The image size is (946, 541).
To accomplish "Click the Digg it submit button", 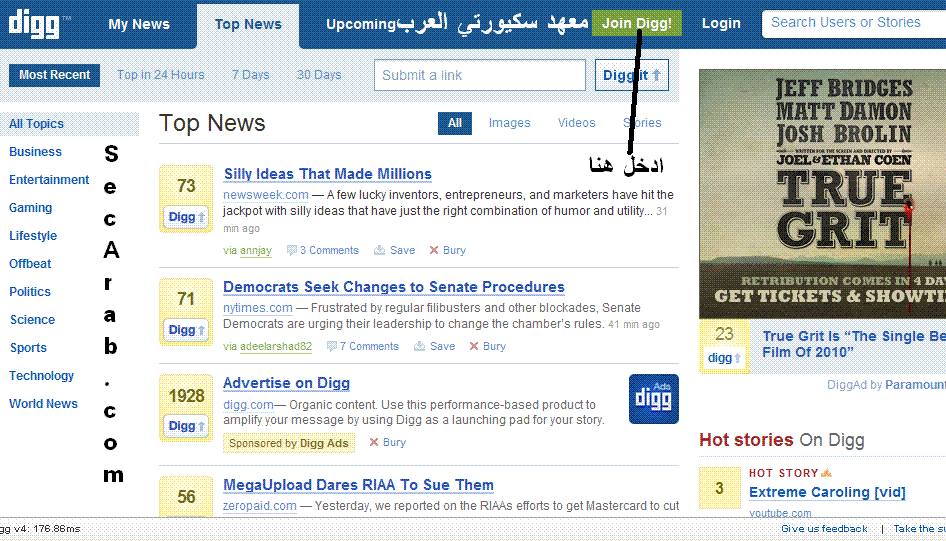I will click(632, 75).
